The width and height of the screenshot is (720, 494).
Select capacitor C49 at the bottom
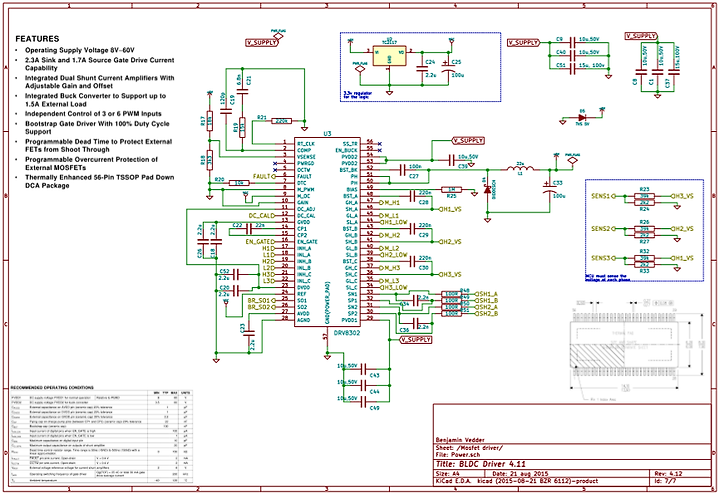tap(364, 402)
